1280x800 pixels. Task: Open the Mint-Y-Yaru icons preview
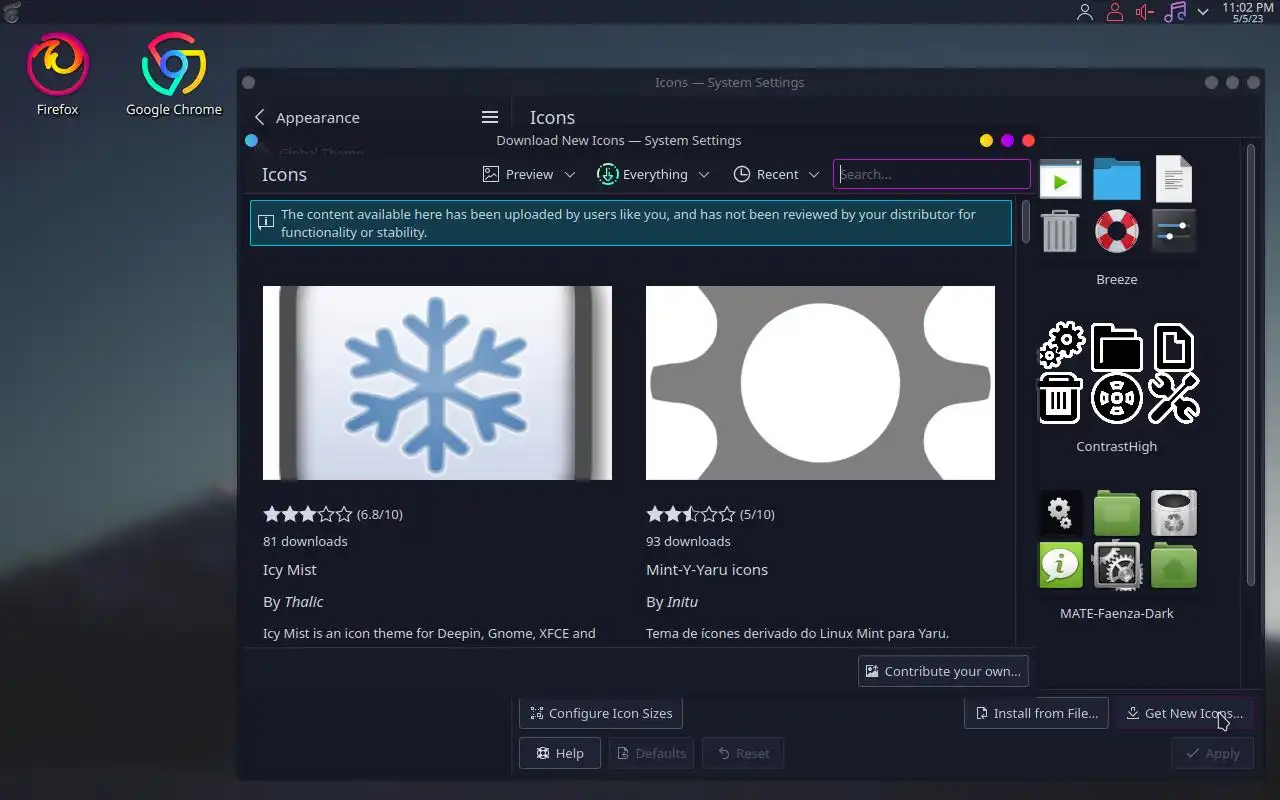(x=820, y=383)
